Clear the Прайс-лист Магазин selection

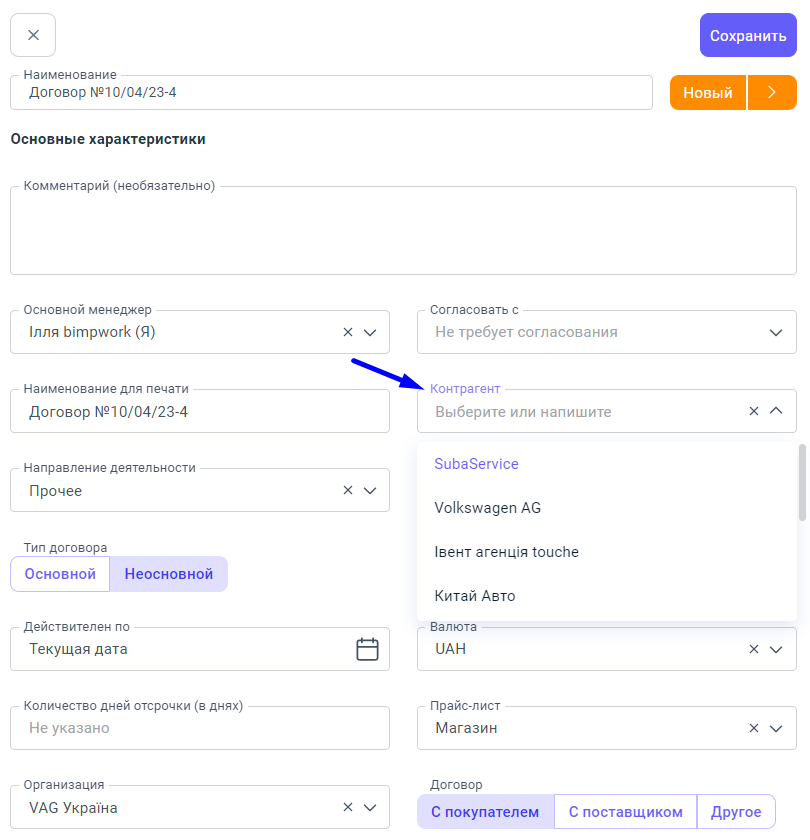[754, 728]
